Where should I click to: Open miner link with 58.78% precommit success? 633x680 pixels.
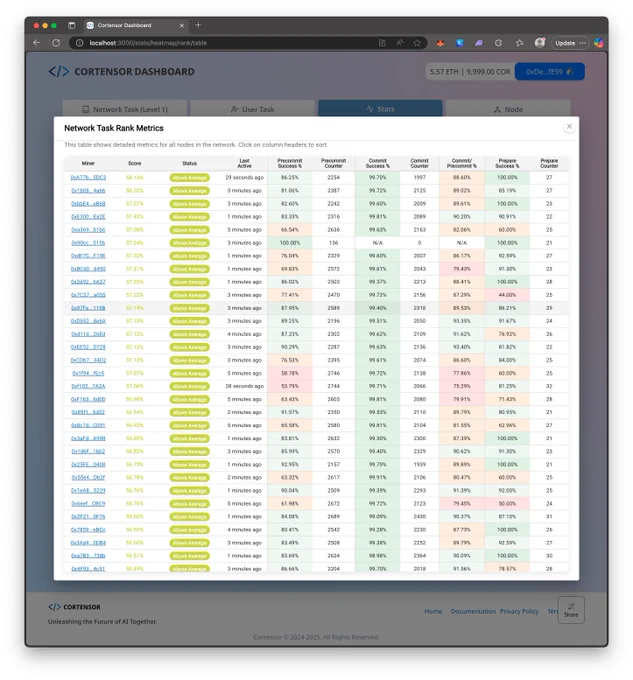88,373
